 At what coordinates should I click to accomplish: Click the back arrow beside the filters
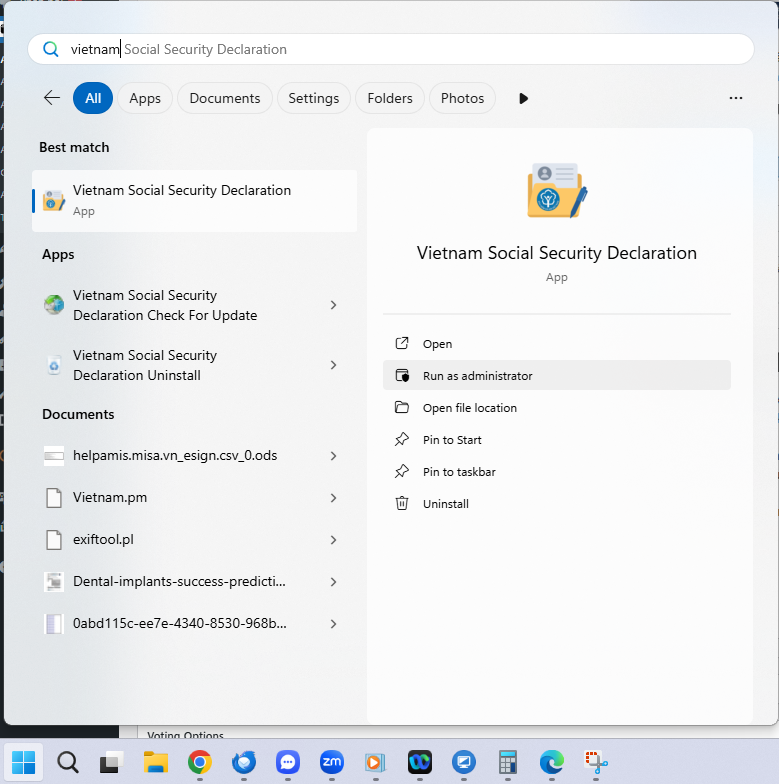tap(52, 98)
